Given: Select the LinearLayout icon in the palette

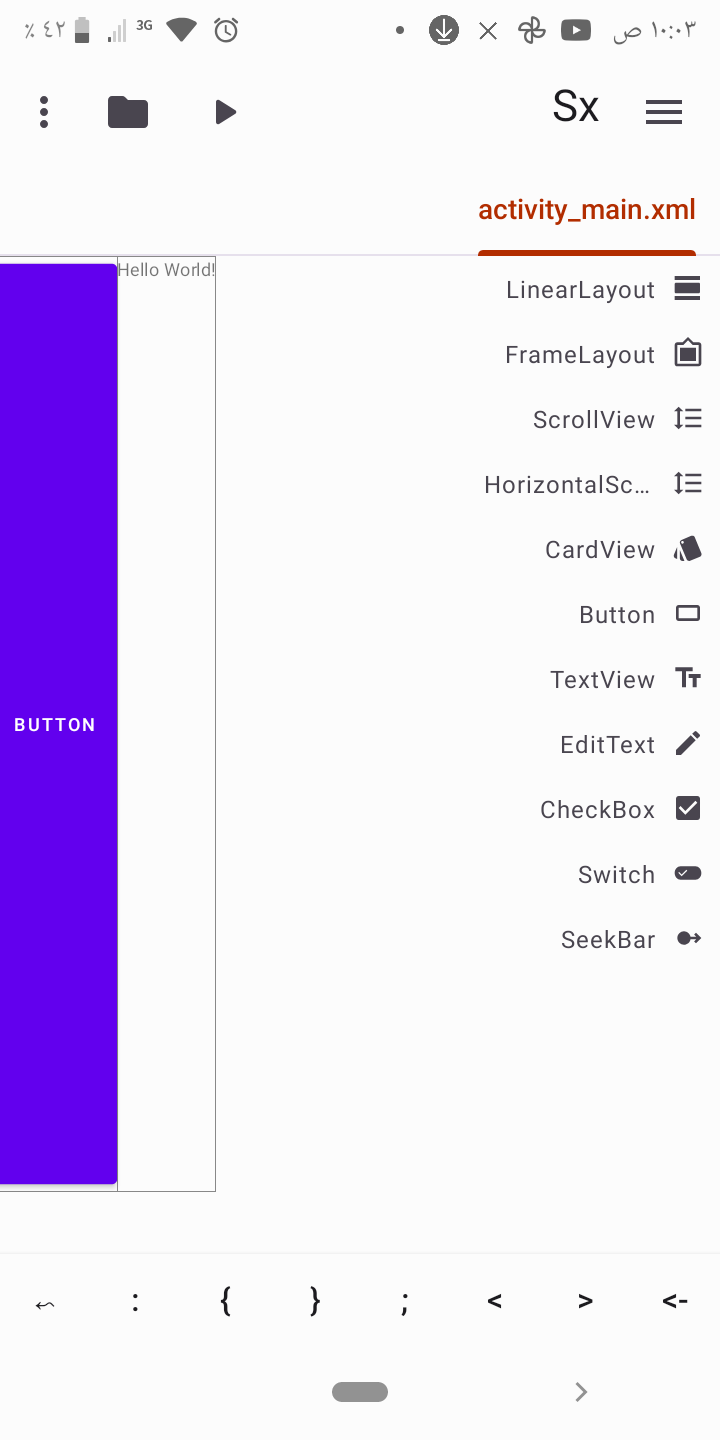Looking at the screenshot, I should [687, 288].
